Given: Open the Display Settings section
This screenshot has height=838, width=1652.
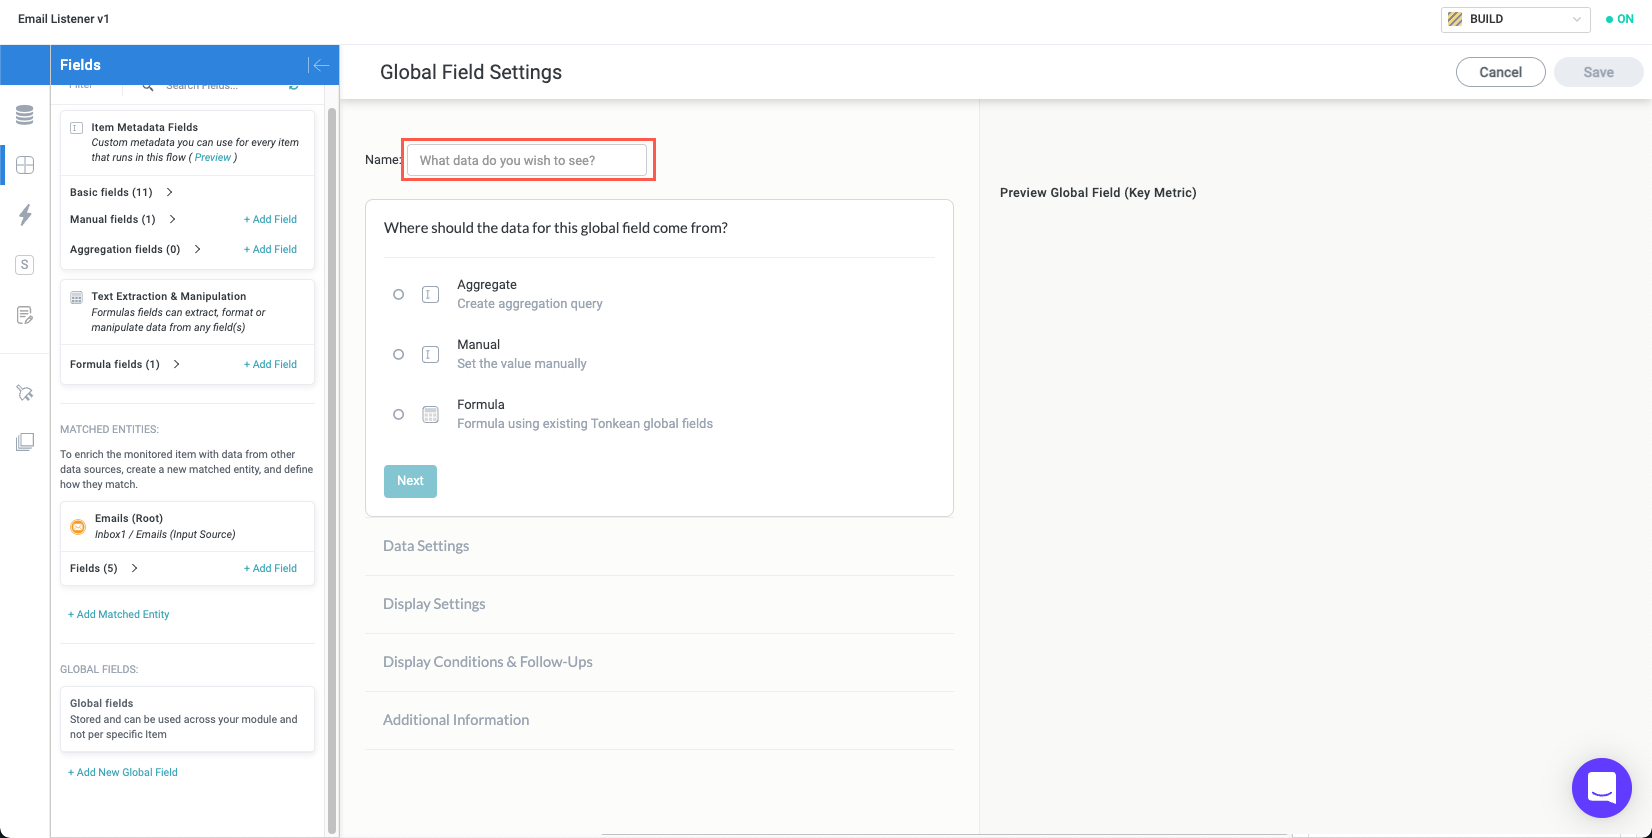Looking at the screenshot, I should 434,604.
